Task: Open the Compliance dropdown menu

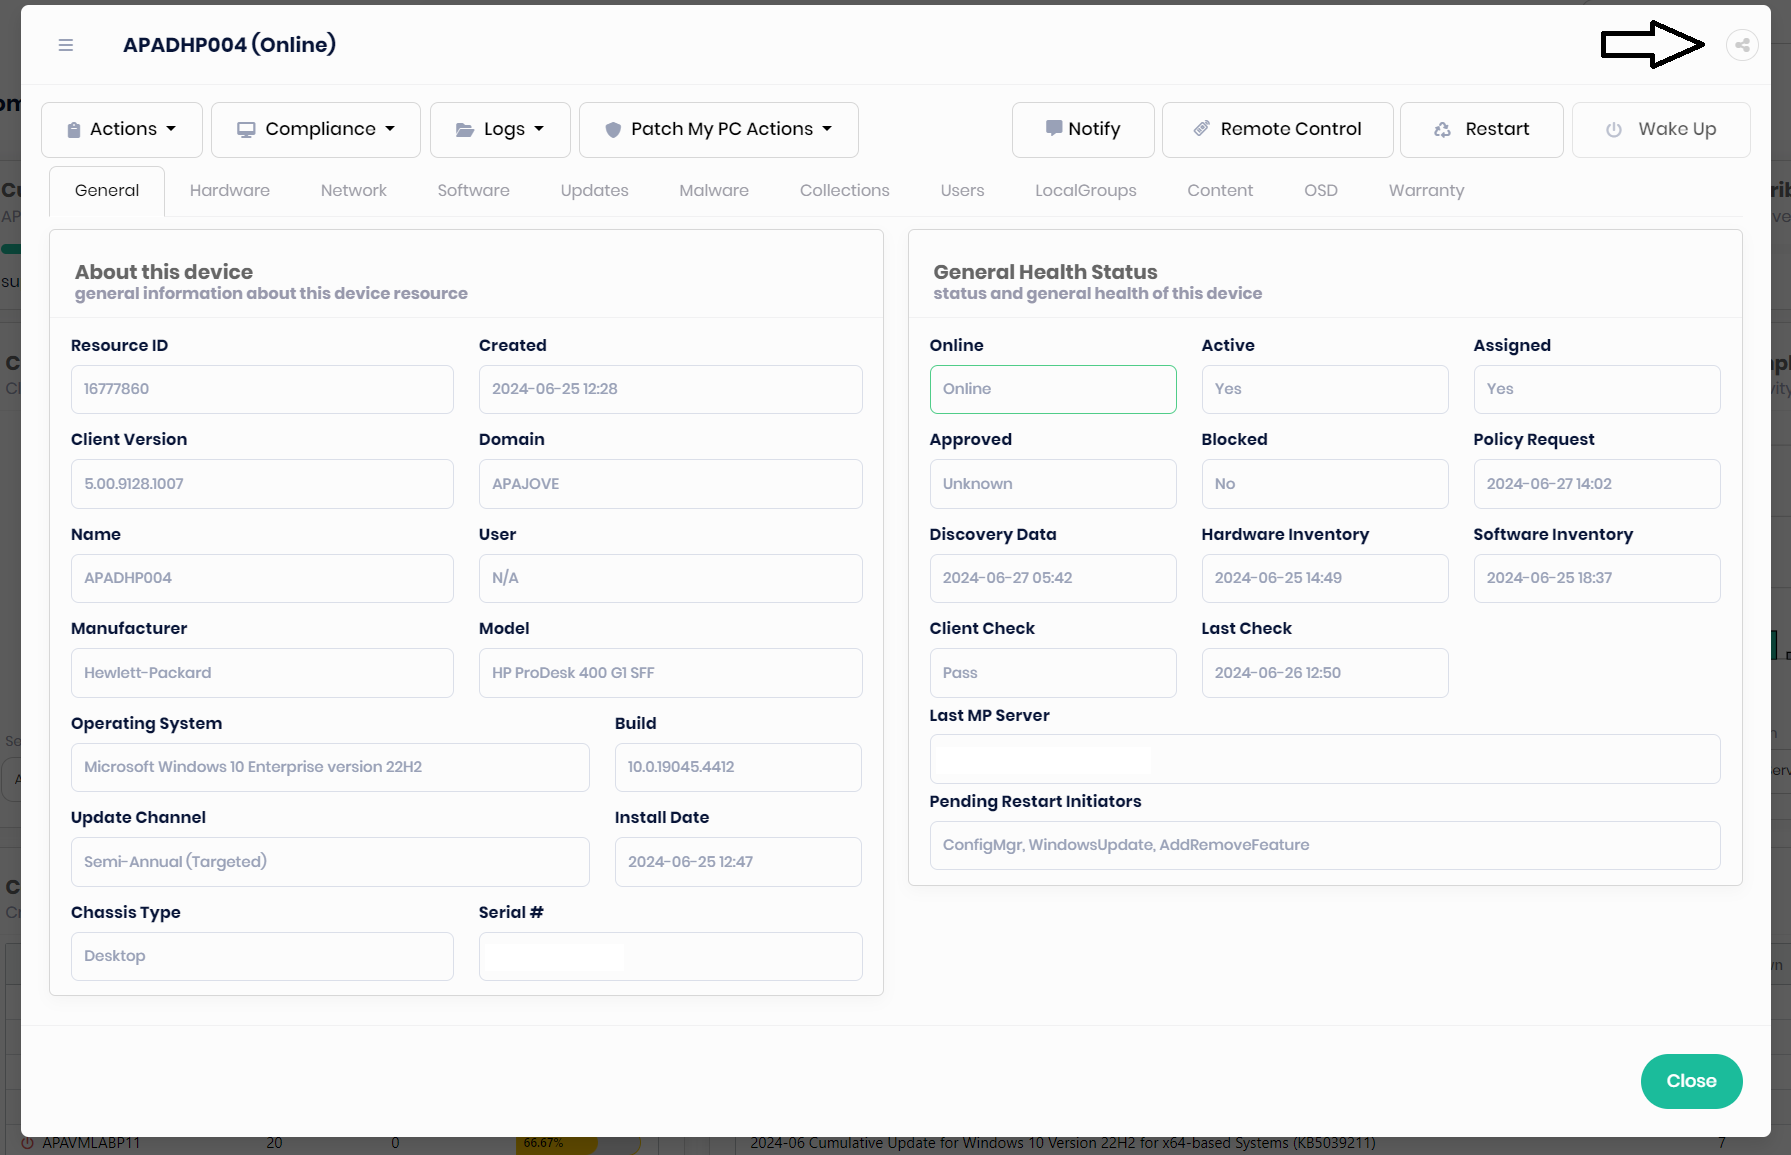Action: (316, 129)
